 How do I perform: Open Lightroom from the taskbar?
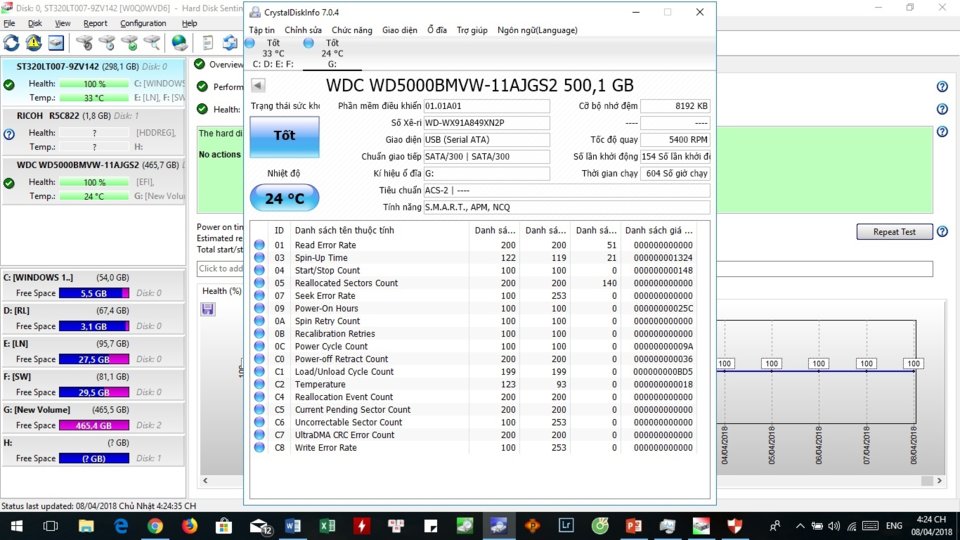[566, 526]
